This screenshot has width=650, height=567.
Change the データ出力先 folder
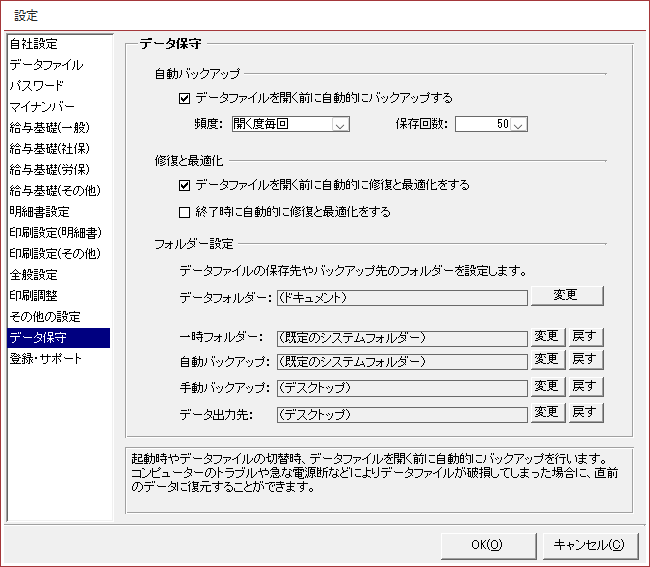(547, 412)
